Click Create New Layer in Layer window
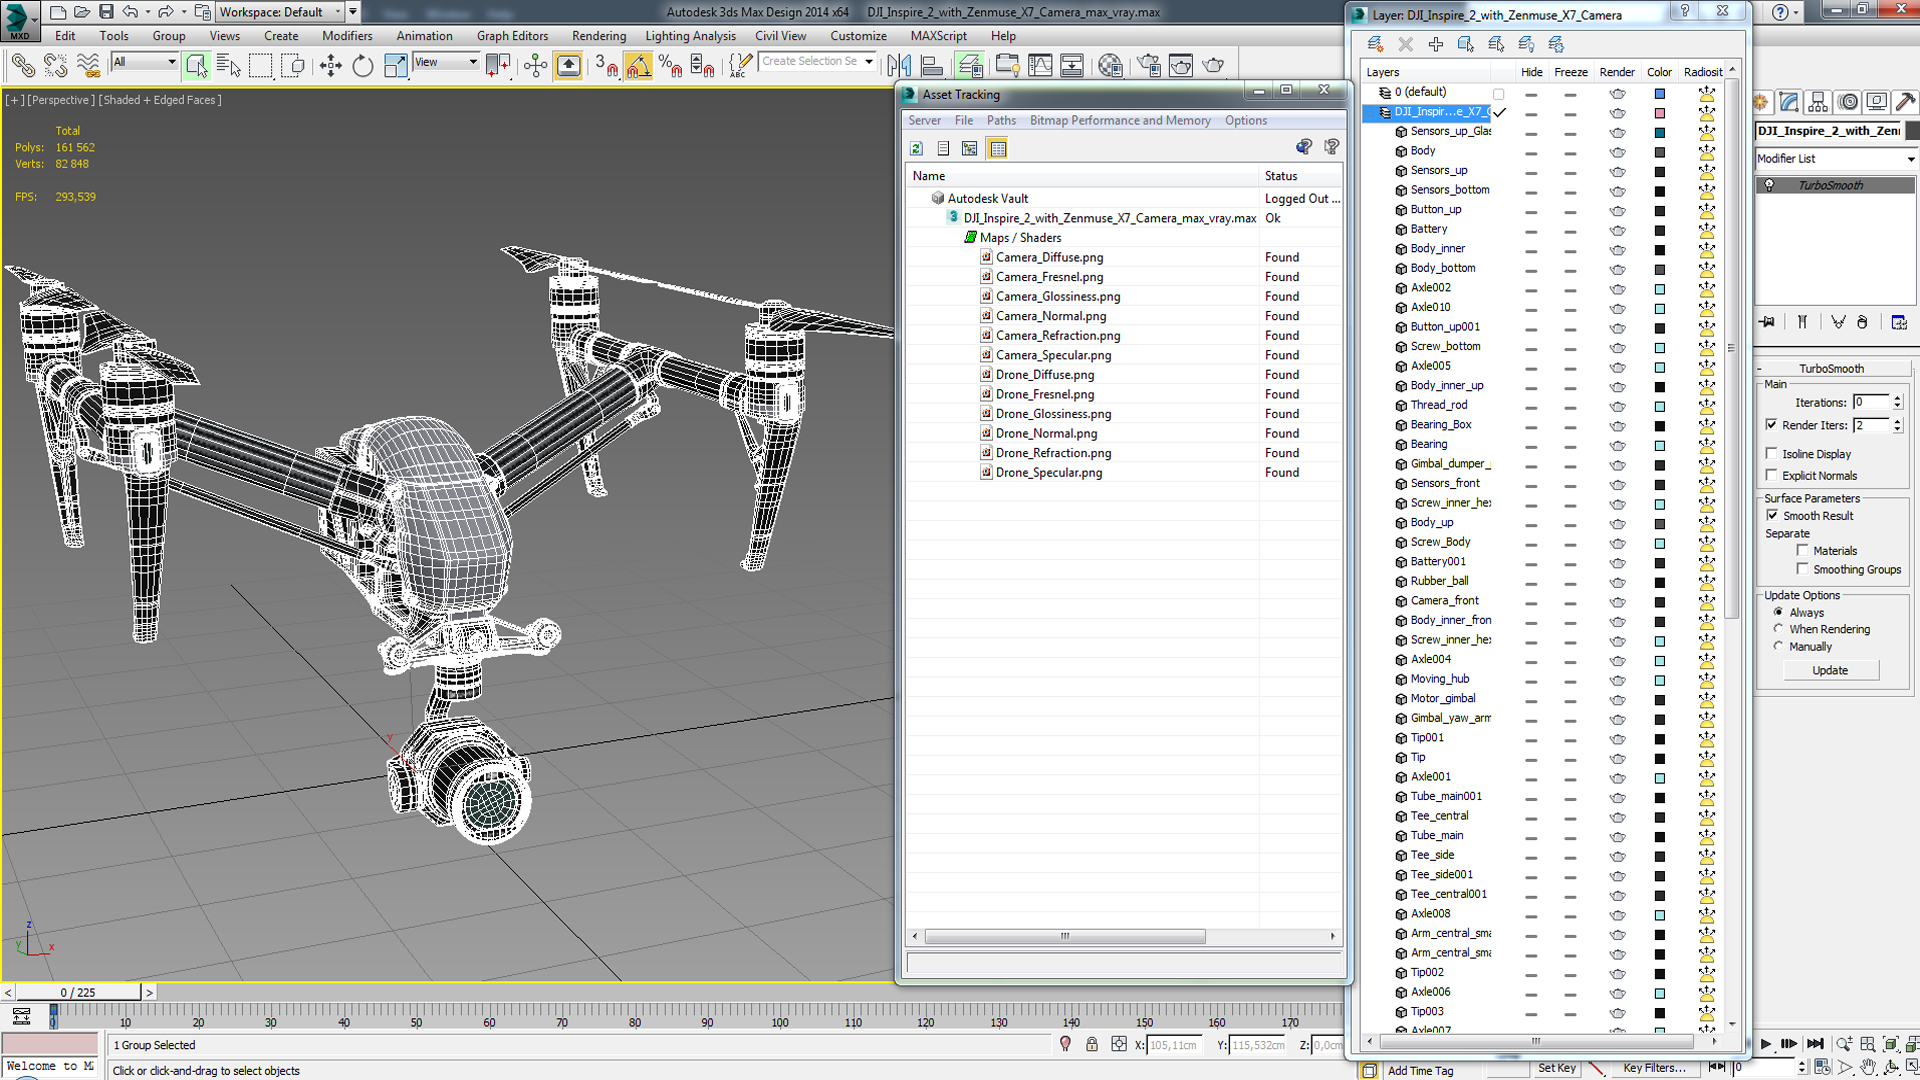Screen dimensions: 1920x1080 (1375, 44)
